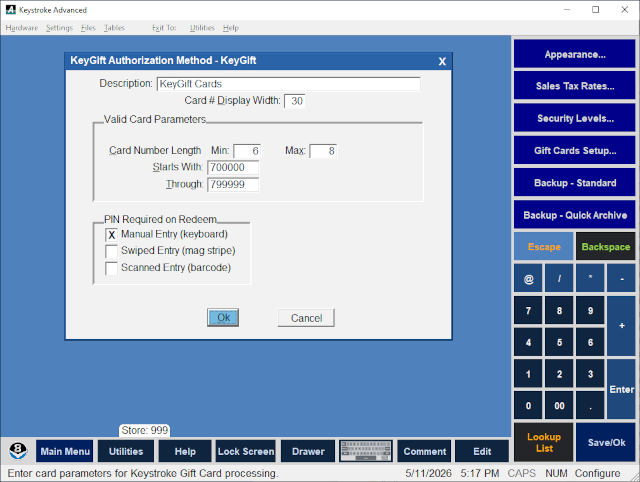640x482 pixels.
Task: Enable Swiped Entry (mag stripe) checkbox
Action: (111, 251)
